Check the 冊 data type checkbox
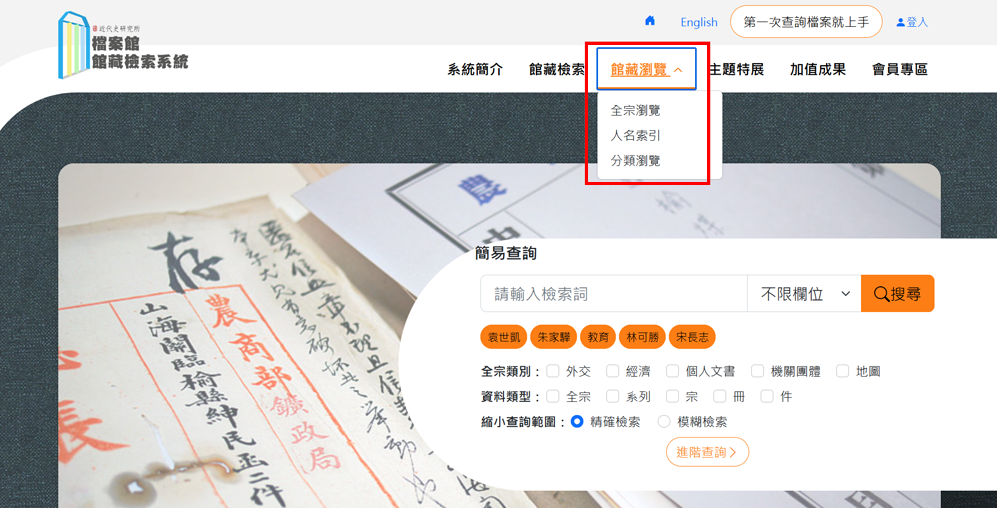This screenshot has height=508, width=997. point(719,396)
